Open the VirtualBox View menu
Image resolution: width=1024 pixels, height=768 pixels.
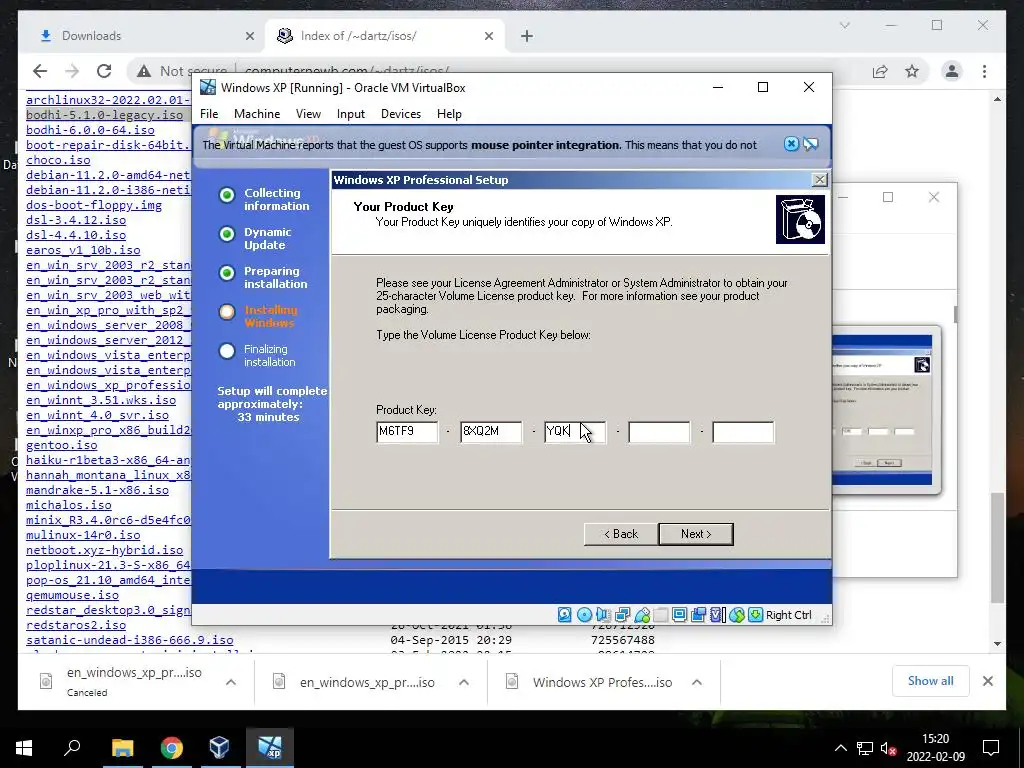[x=308, y=114]
